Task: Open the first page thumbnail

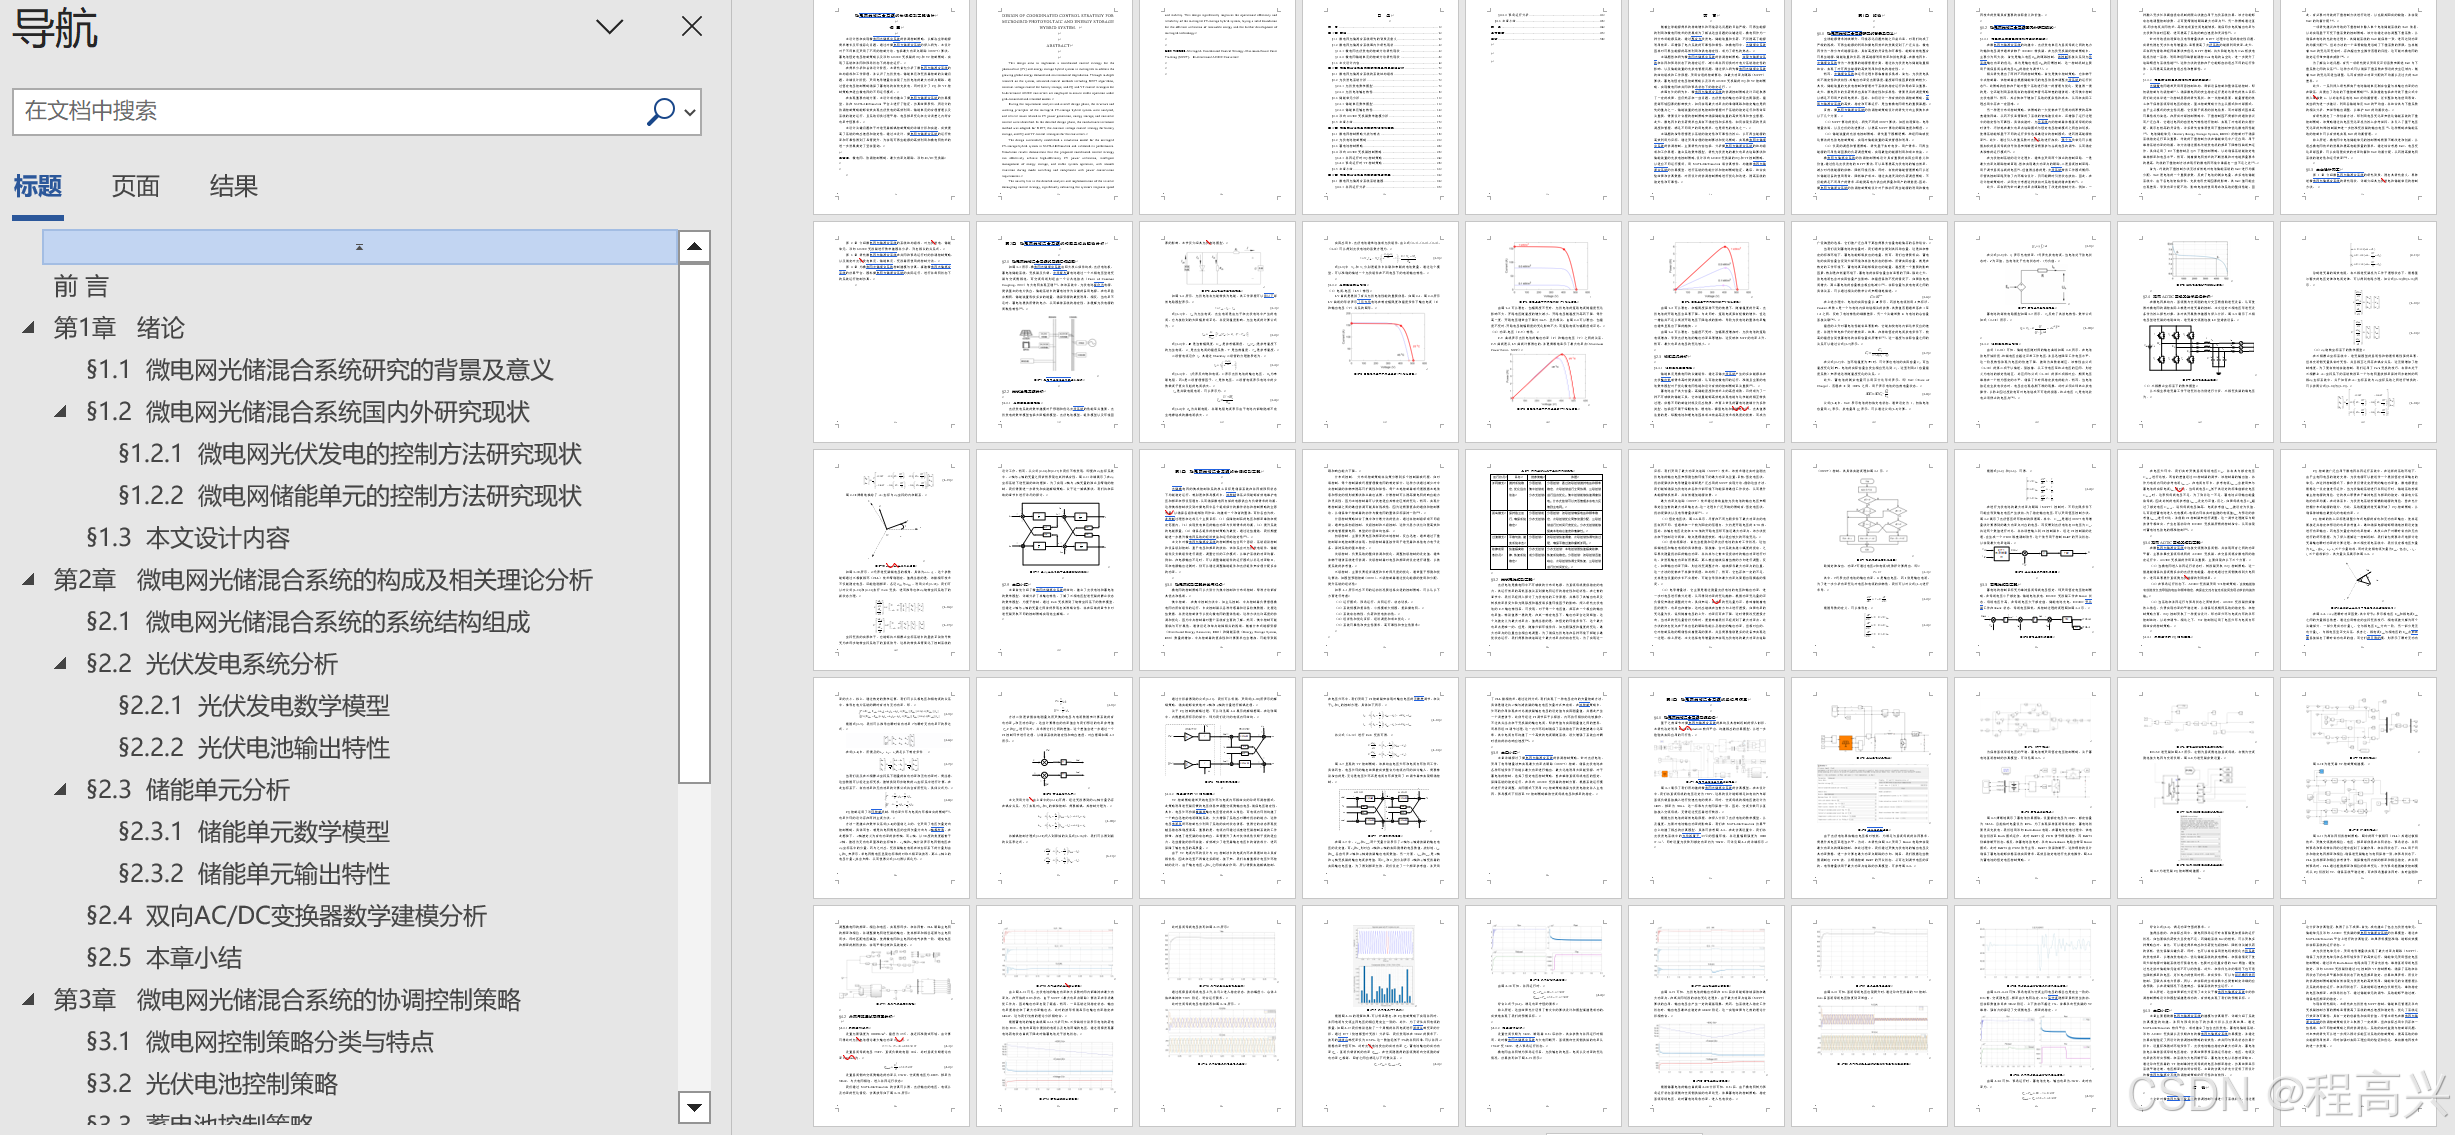Action: coord(890,107)
